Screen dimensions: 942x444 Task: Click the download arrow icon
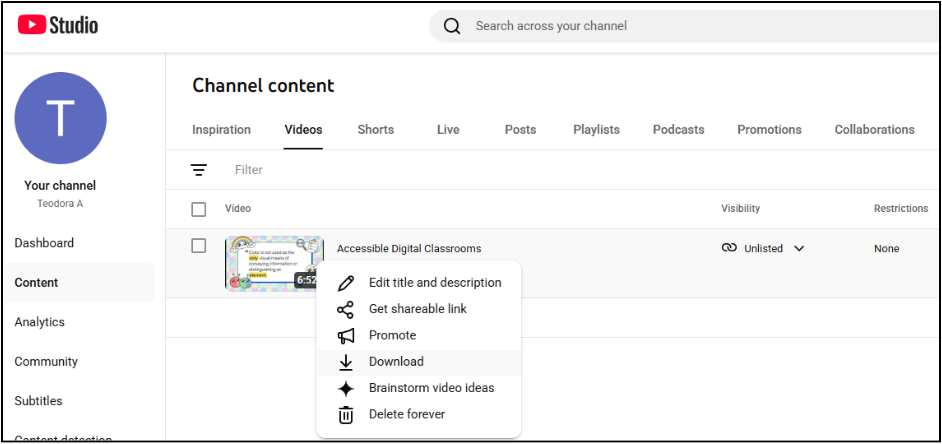346,362
